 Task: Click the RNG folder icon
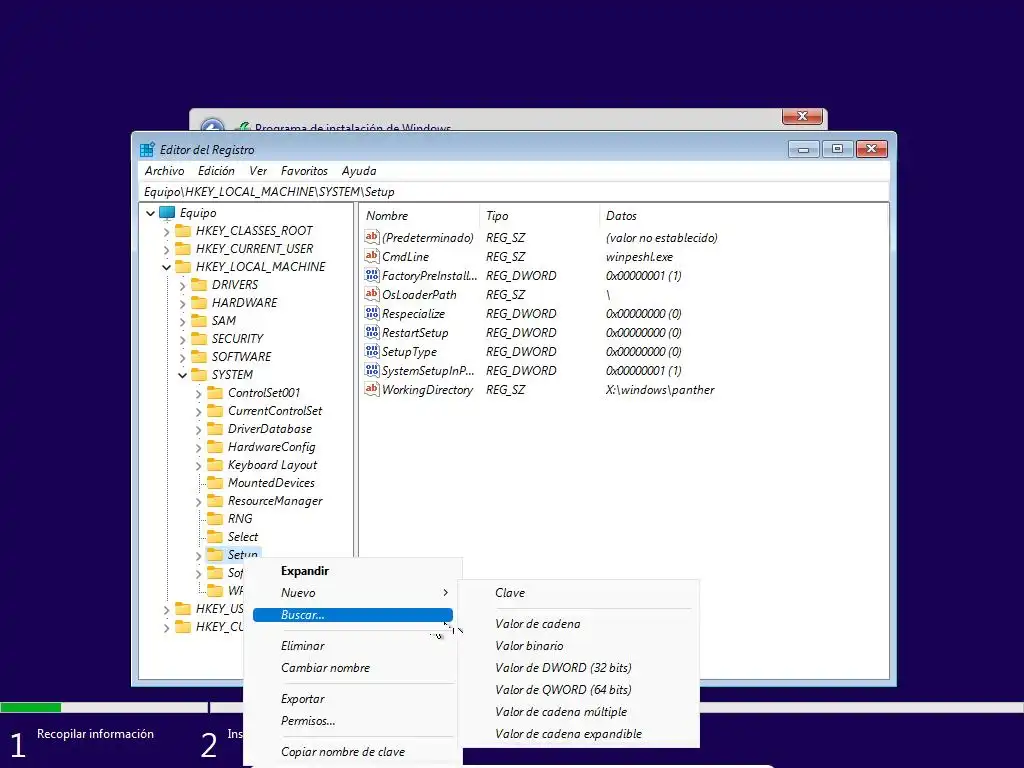(215, 519)
